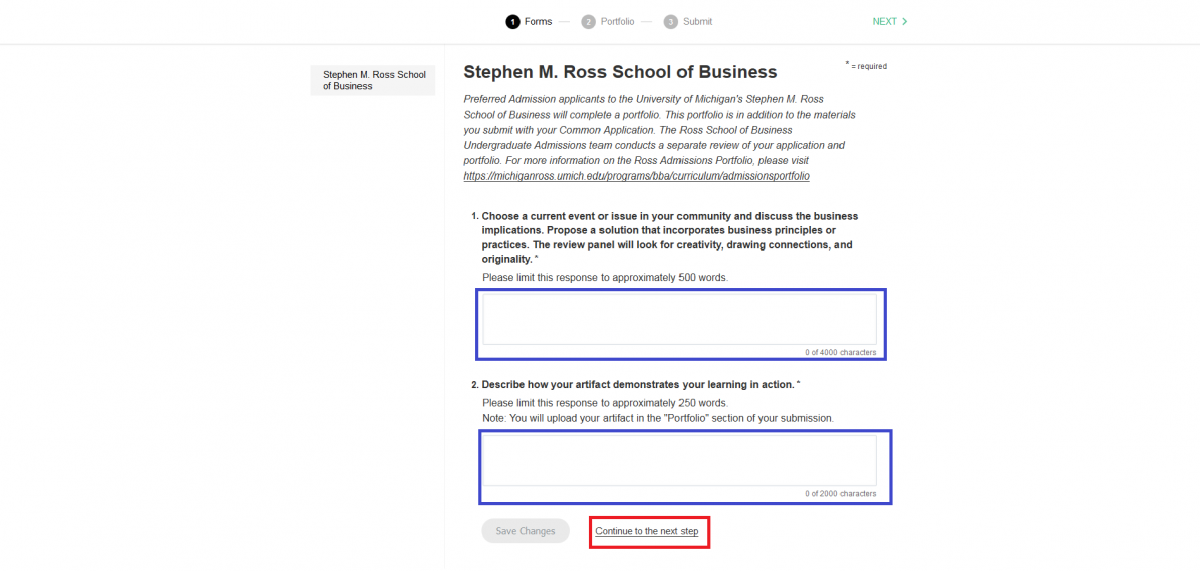
Task: Click question 2 prompt about your artifact
Action: tap(638, 384)
